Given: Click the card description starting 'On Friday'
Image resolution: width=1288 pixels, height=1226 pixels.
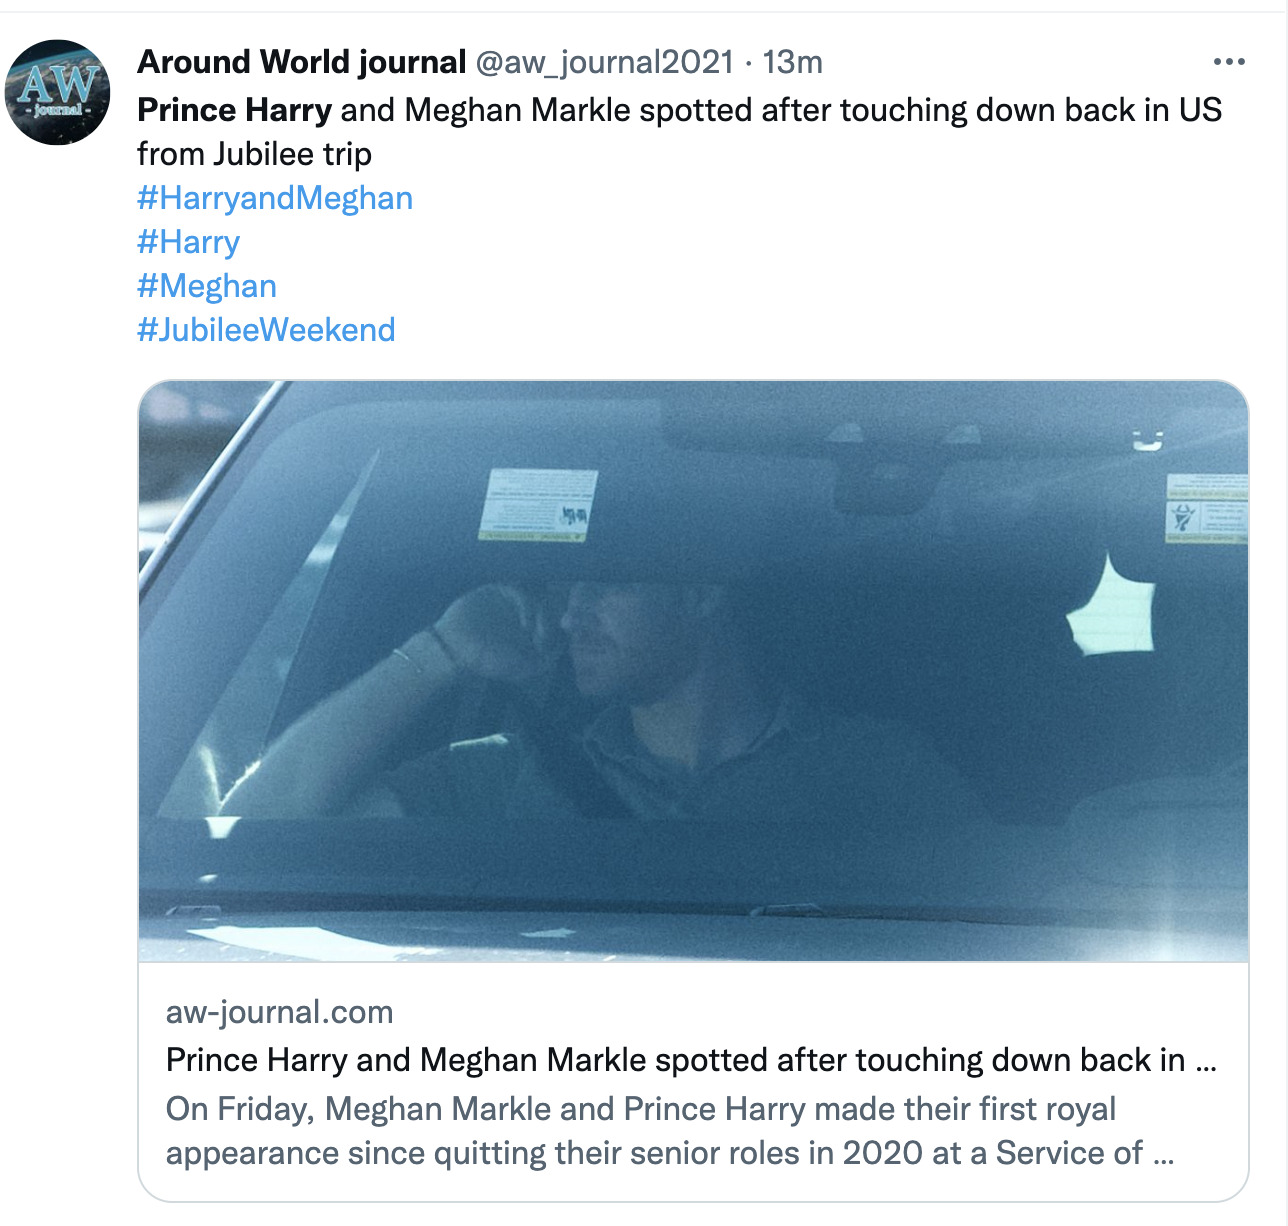Looking at the screenshot, I should (x=641, y=1109).
